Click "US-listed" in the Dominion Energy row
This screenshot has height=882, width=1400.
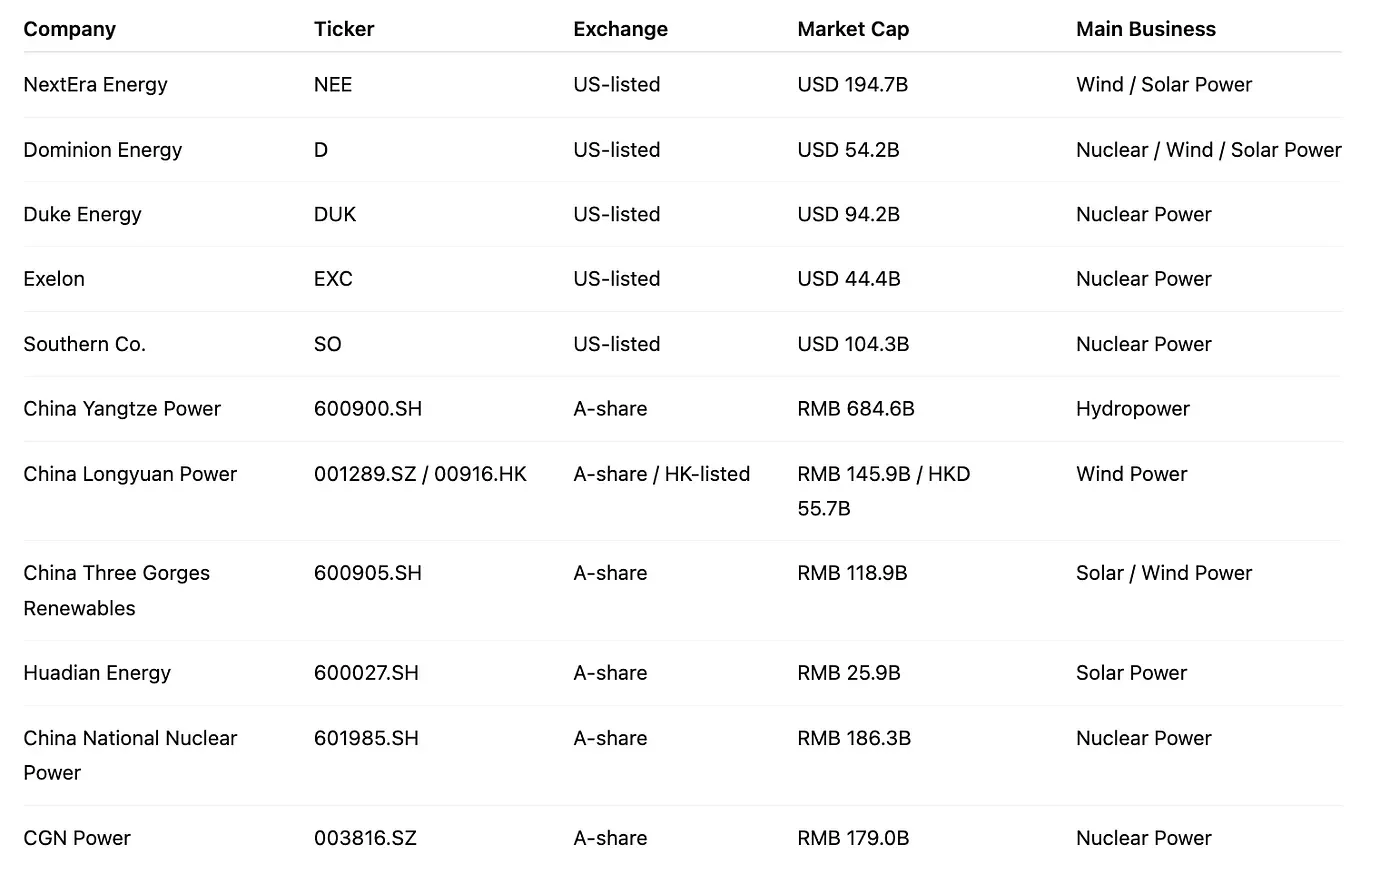click(617, 150)
